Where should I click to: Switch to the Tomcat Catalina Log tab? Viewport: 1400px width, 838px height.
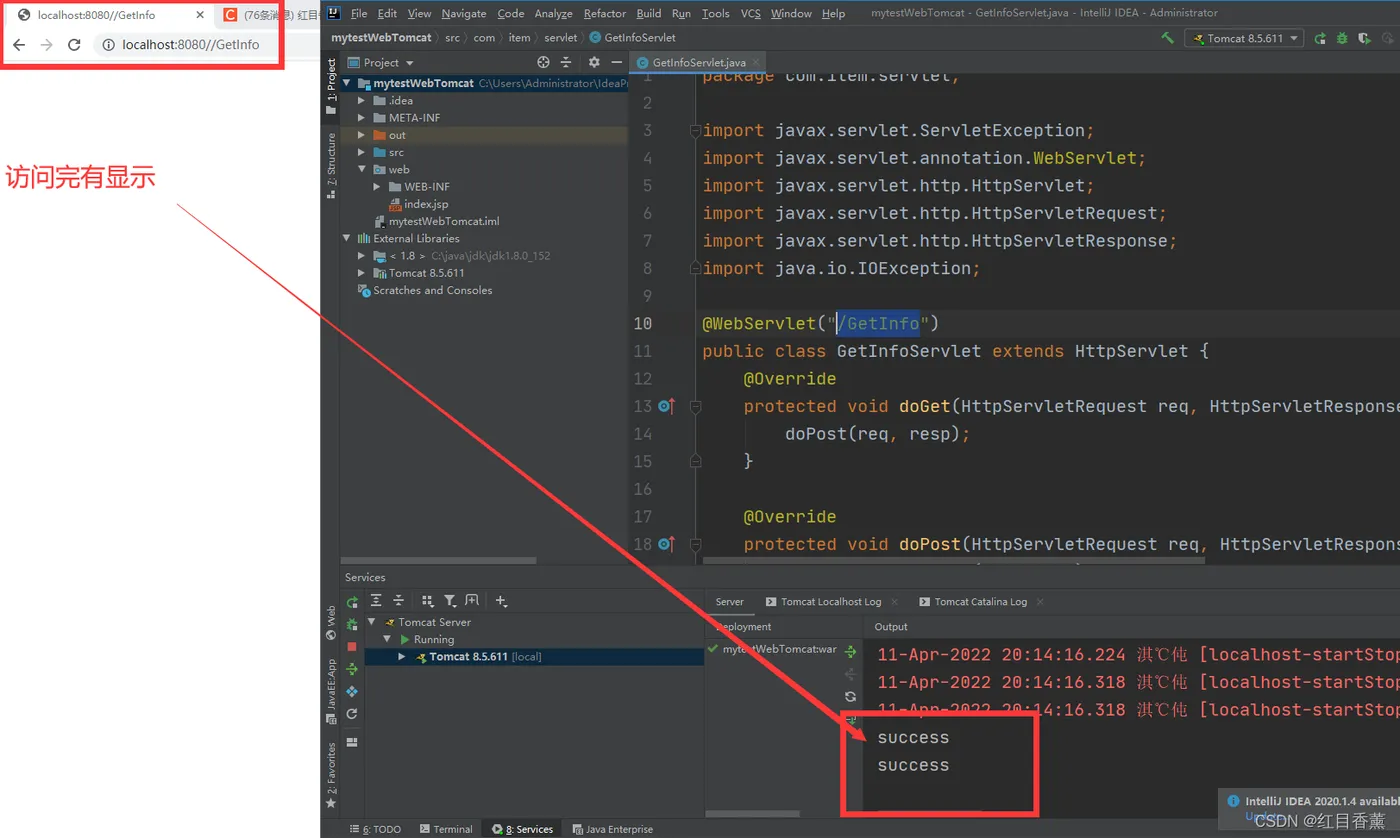coord(980,602)
